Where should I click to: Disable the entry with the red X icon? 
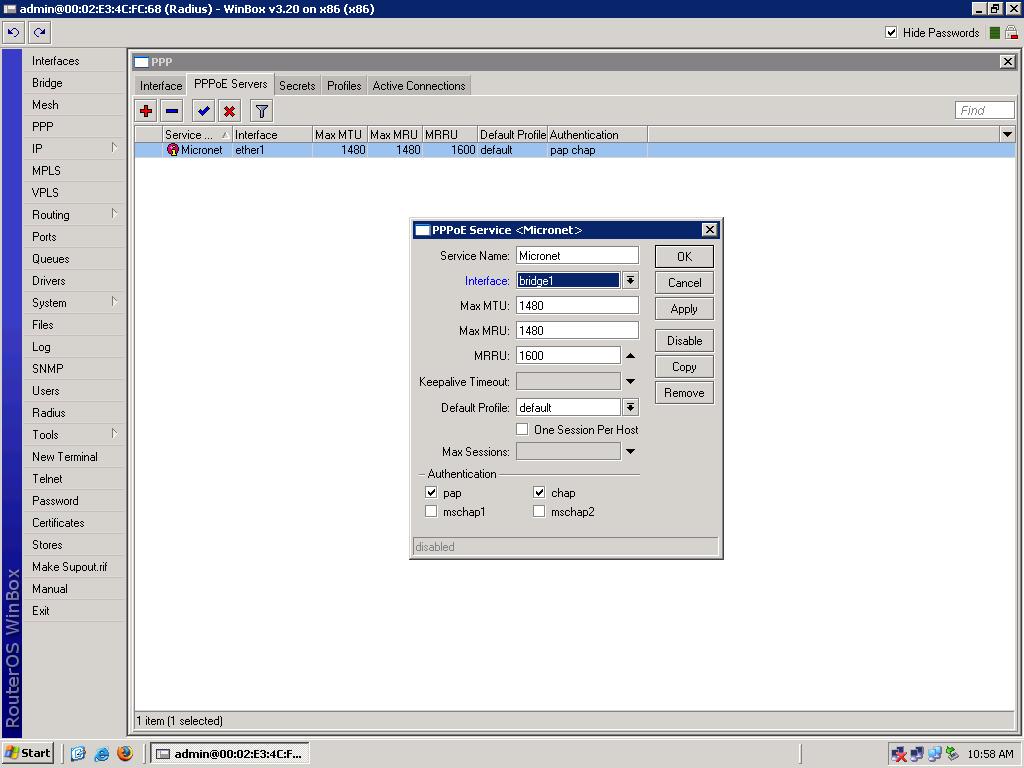pyautogui.click(x=229, y=111)
